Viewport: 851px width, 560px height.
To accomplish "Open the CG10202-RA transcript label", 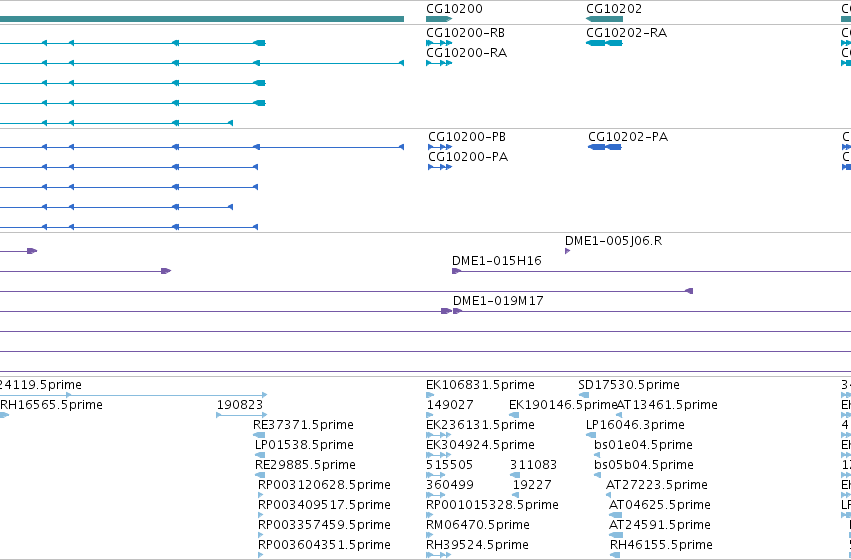I will click(x=627, y=33).
